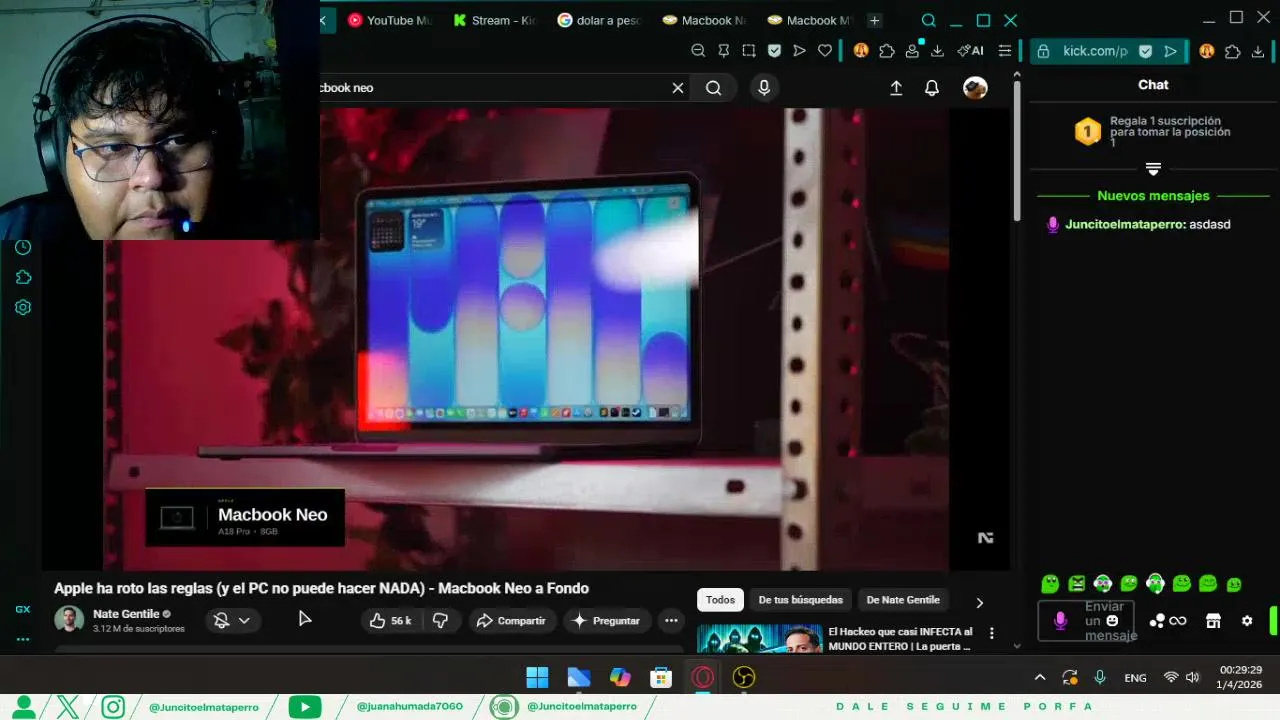The height and width of the screenshot is (720, 1280).
Task: Like the video with 56 k button
Action: click(x=390, y=621)
